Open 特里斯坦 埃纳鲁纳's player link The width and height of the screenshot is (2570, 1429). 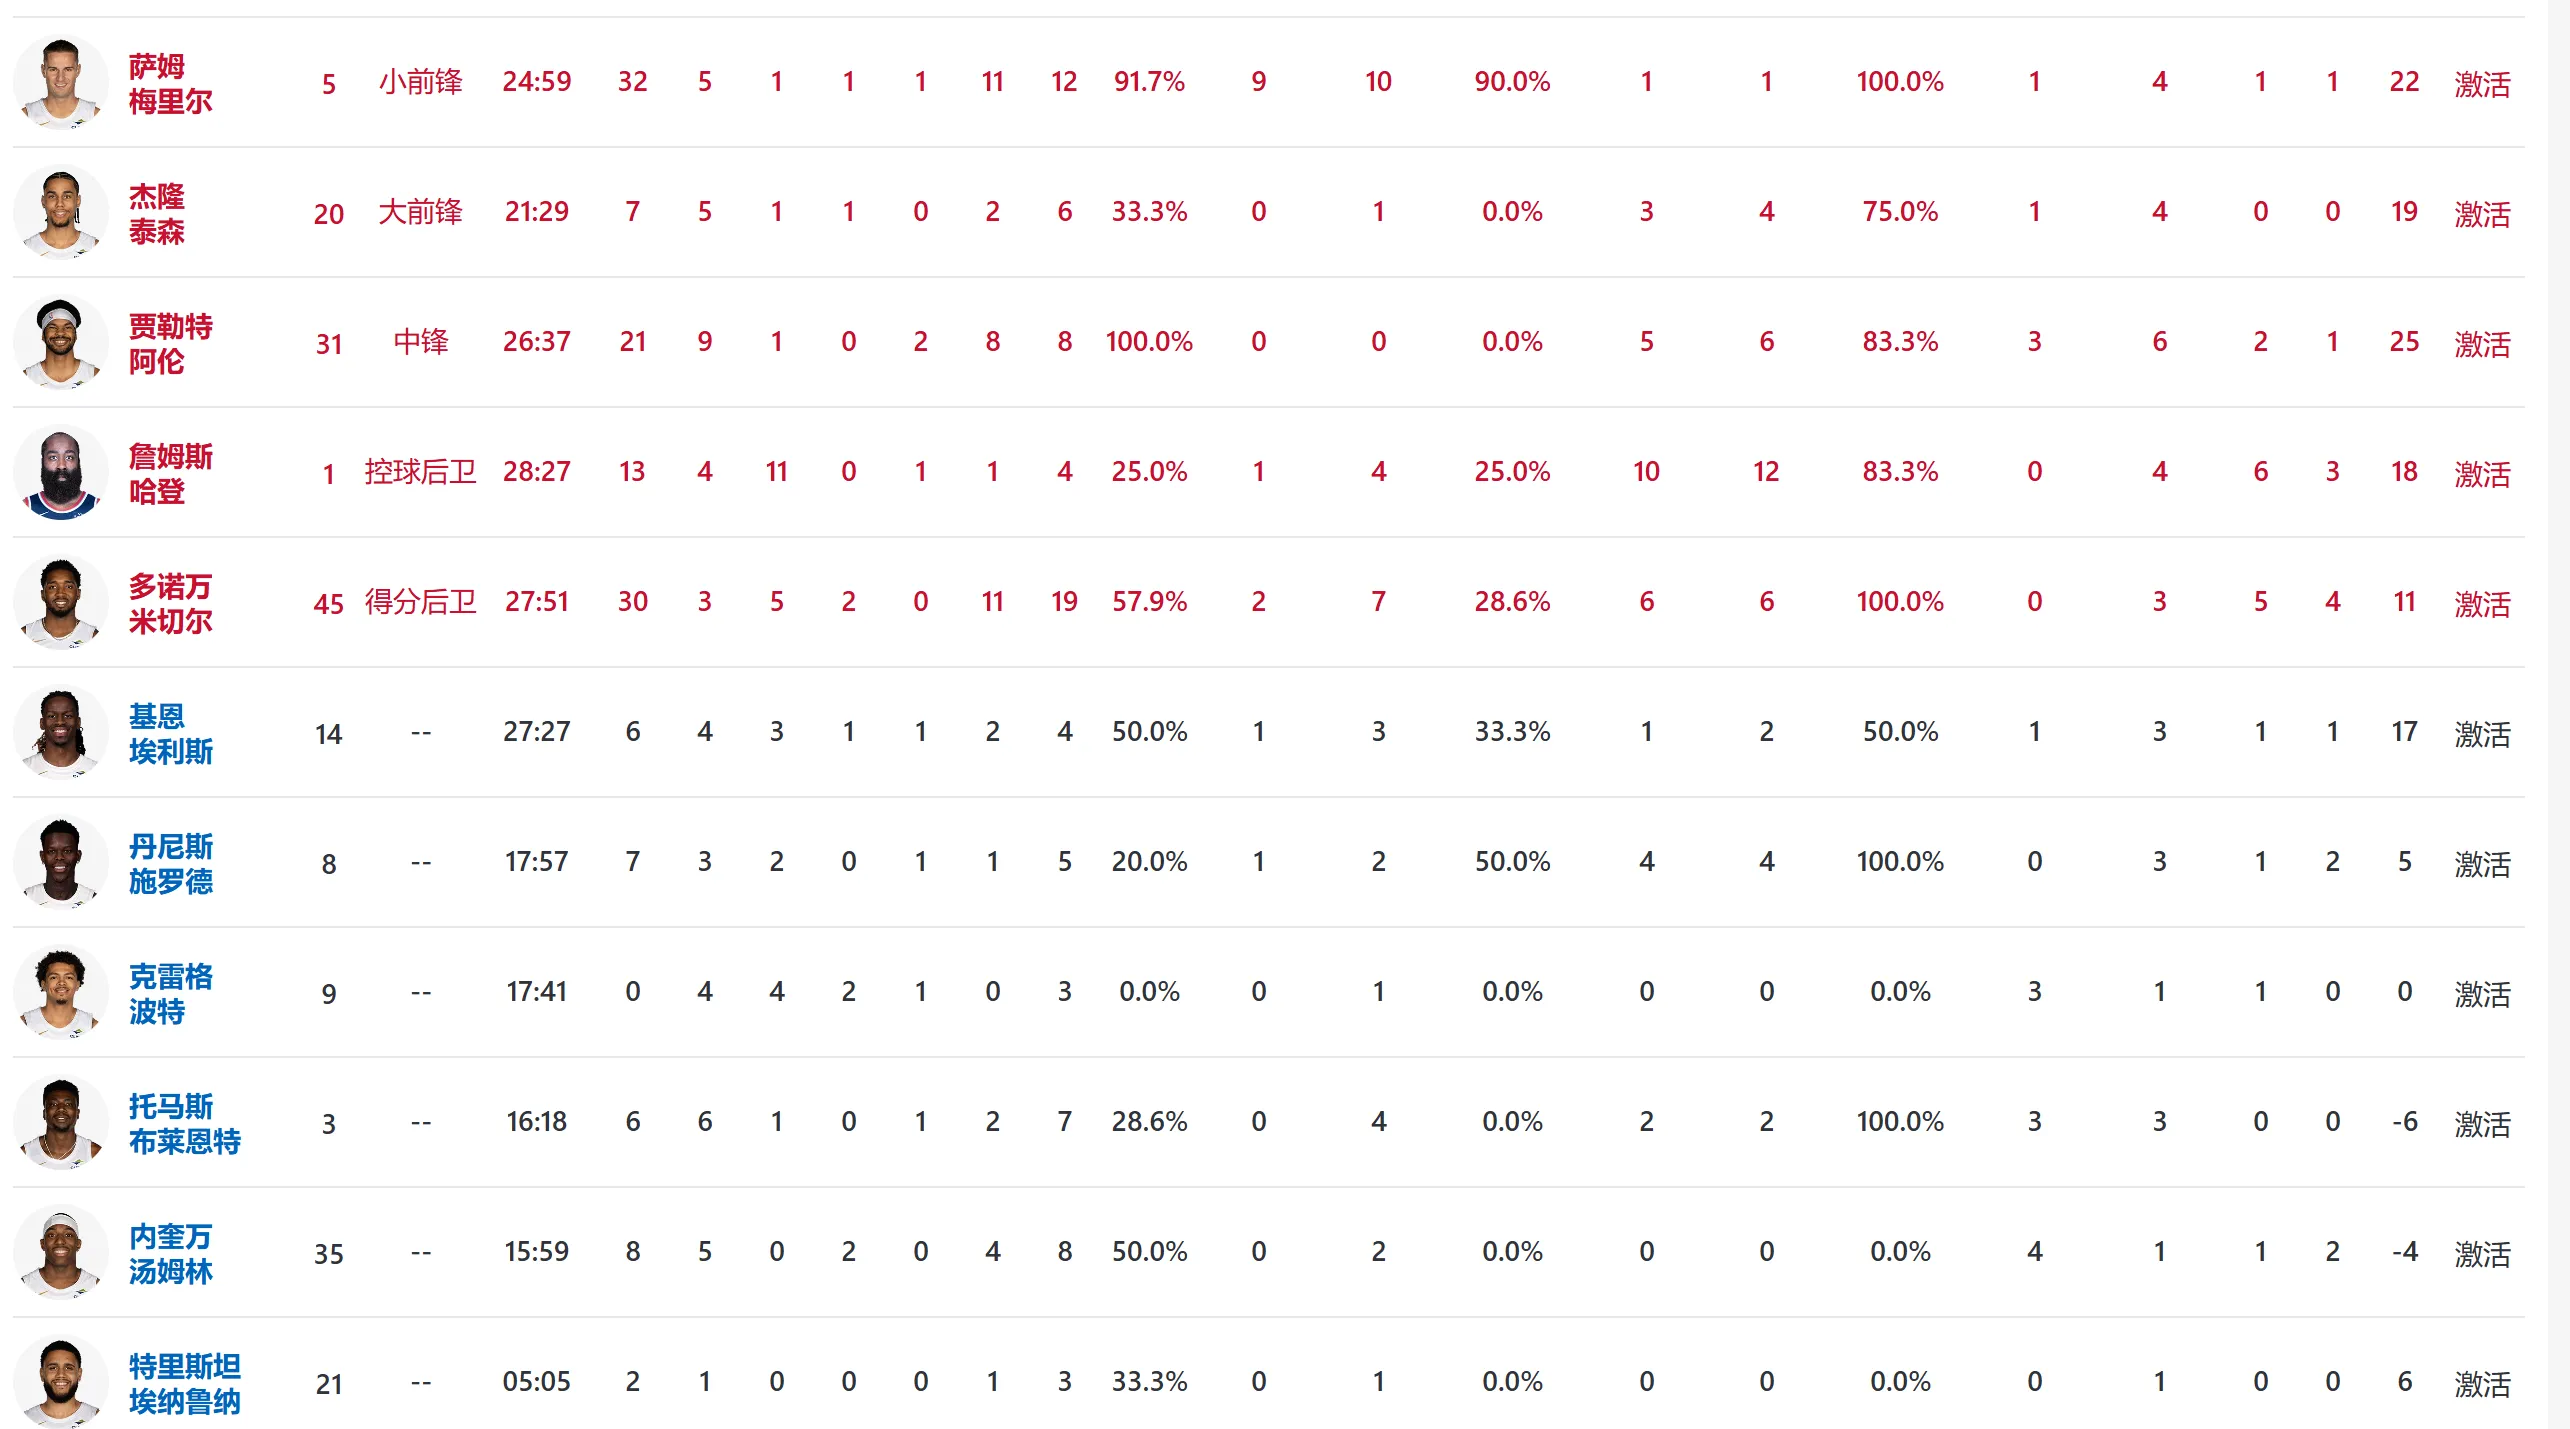pyautogui.click(x=184, y=1383)
